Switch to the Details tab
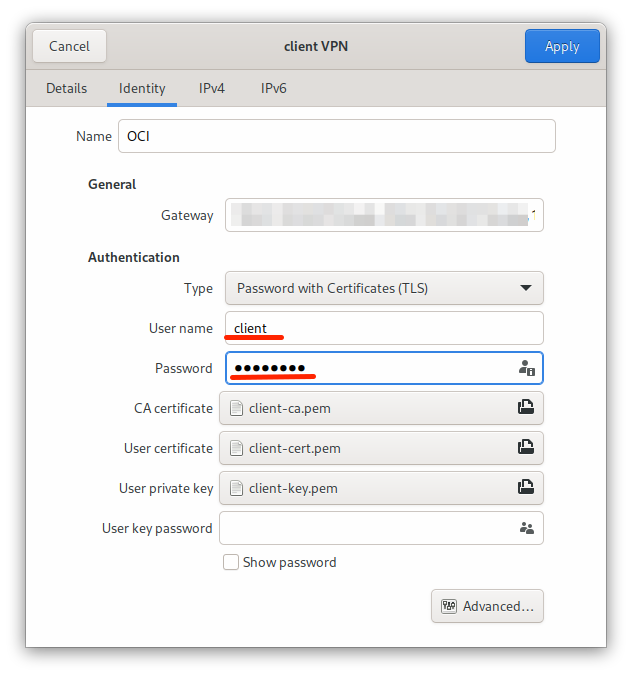 tap(66, 88)
